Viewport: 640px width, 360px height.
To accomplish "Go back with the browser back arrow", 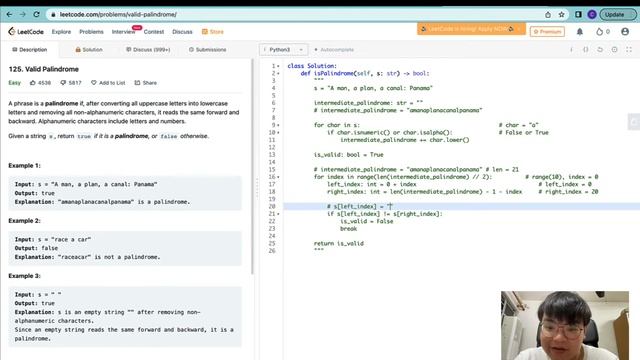I will point(9,14).
